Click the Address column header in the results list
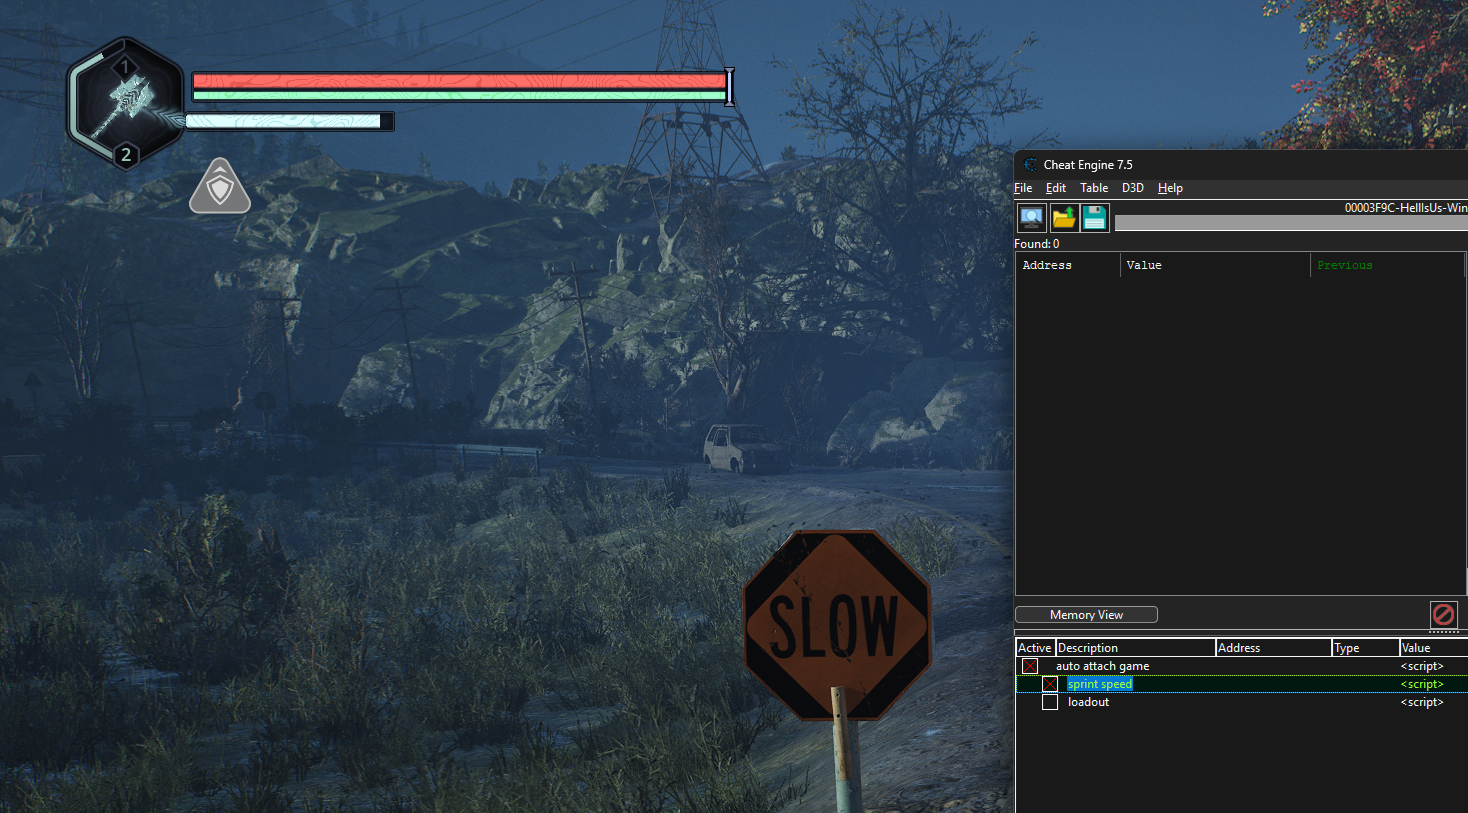Image resolution: width=1468 pixels, height=813 pixels. pyautogui.click(x=1068, y=265)
